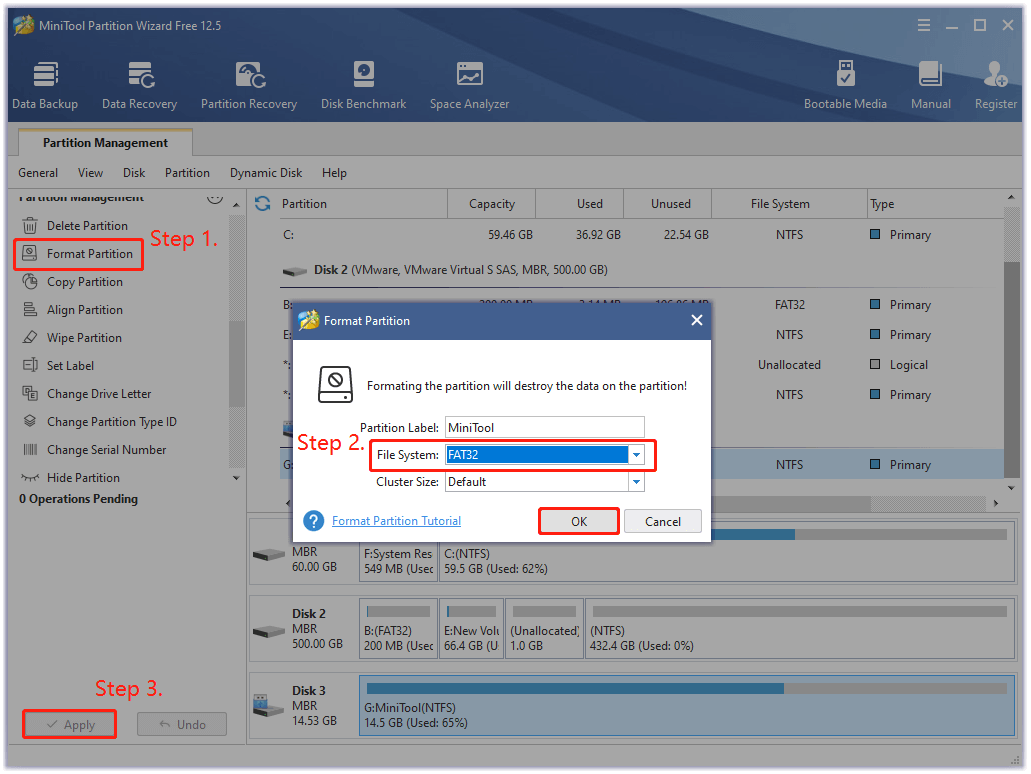The width and height of the screenshot is (1031, 774).
Task: Select the Data Backup tool
Action: click(45, 84)
